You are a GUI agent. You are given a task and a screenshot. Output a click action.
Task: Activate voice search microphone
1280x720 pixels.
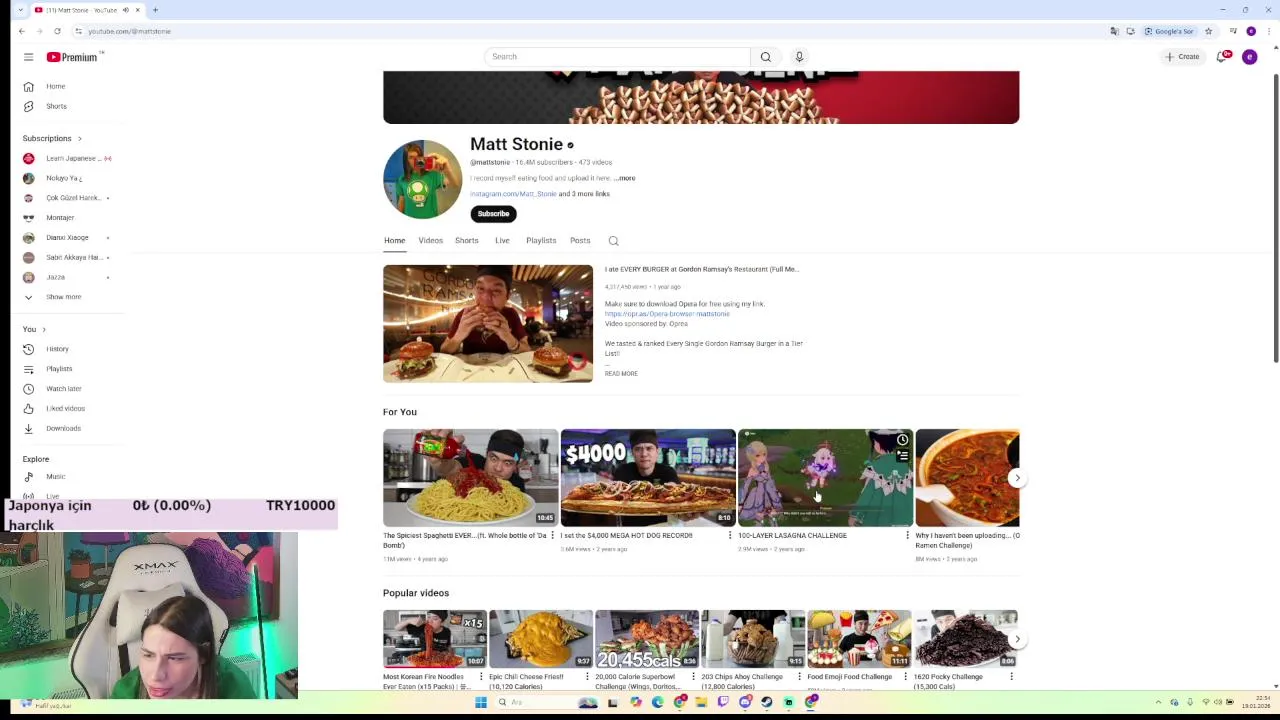coord(799,57)
